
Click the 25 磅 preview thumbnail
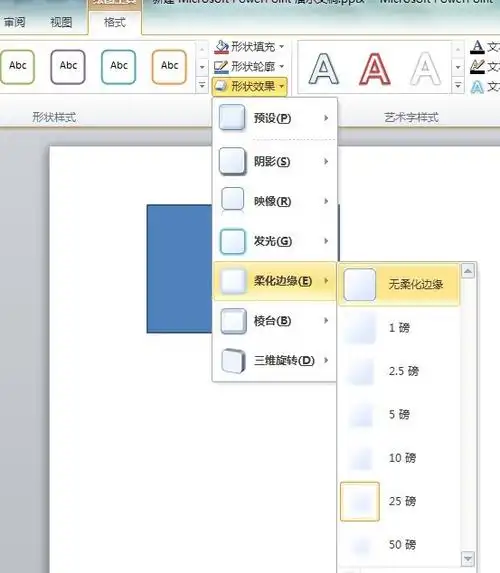[x=360, y=501]
